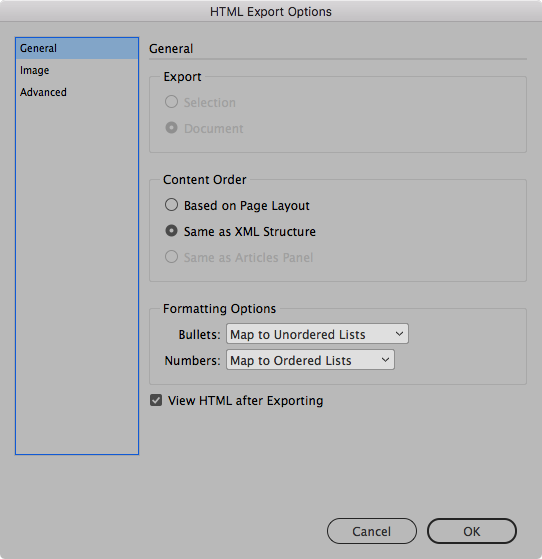The width and height of the screenshot is (542, 559).
Task: Select Same as XML Structure radio
Action: pyautogui.click(x=171, y=231)
